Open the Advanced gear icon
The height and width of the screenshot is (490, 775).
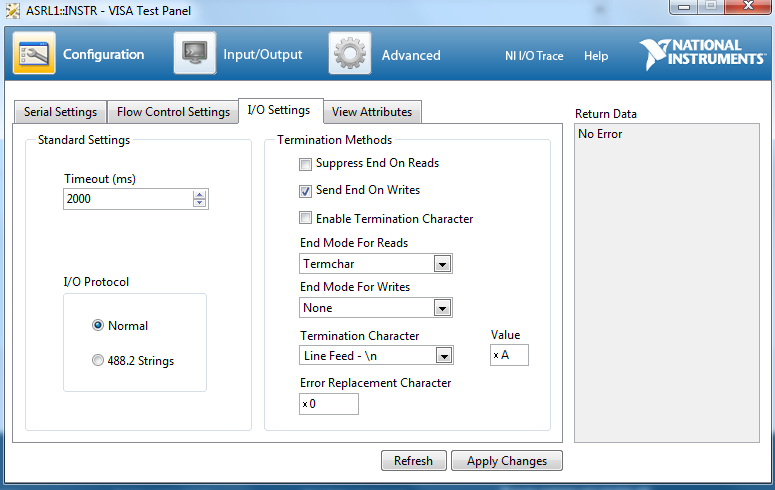pos(350,53)
